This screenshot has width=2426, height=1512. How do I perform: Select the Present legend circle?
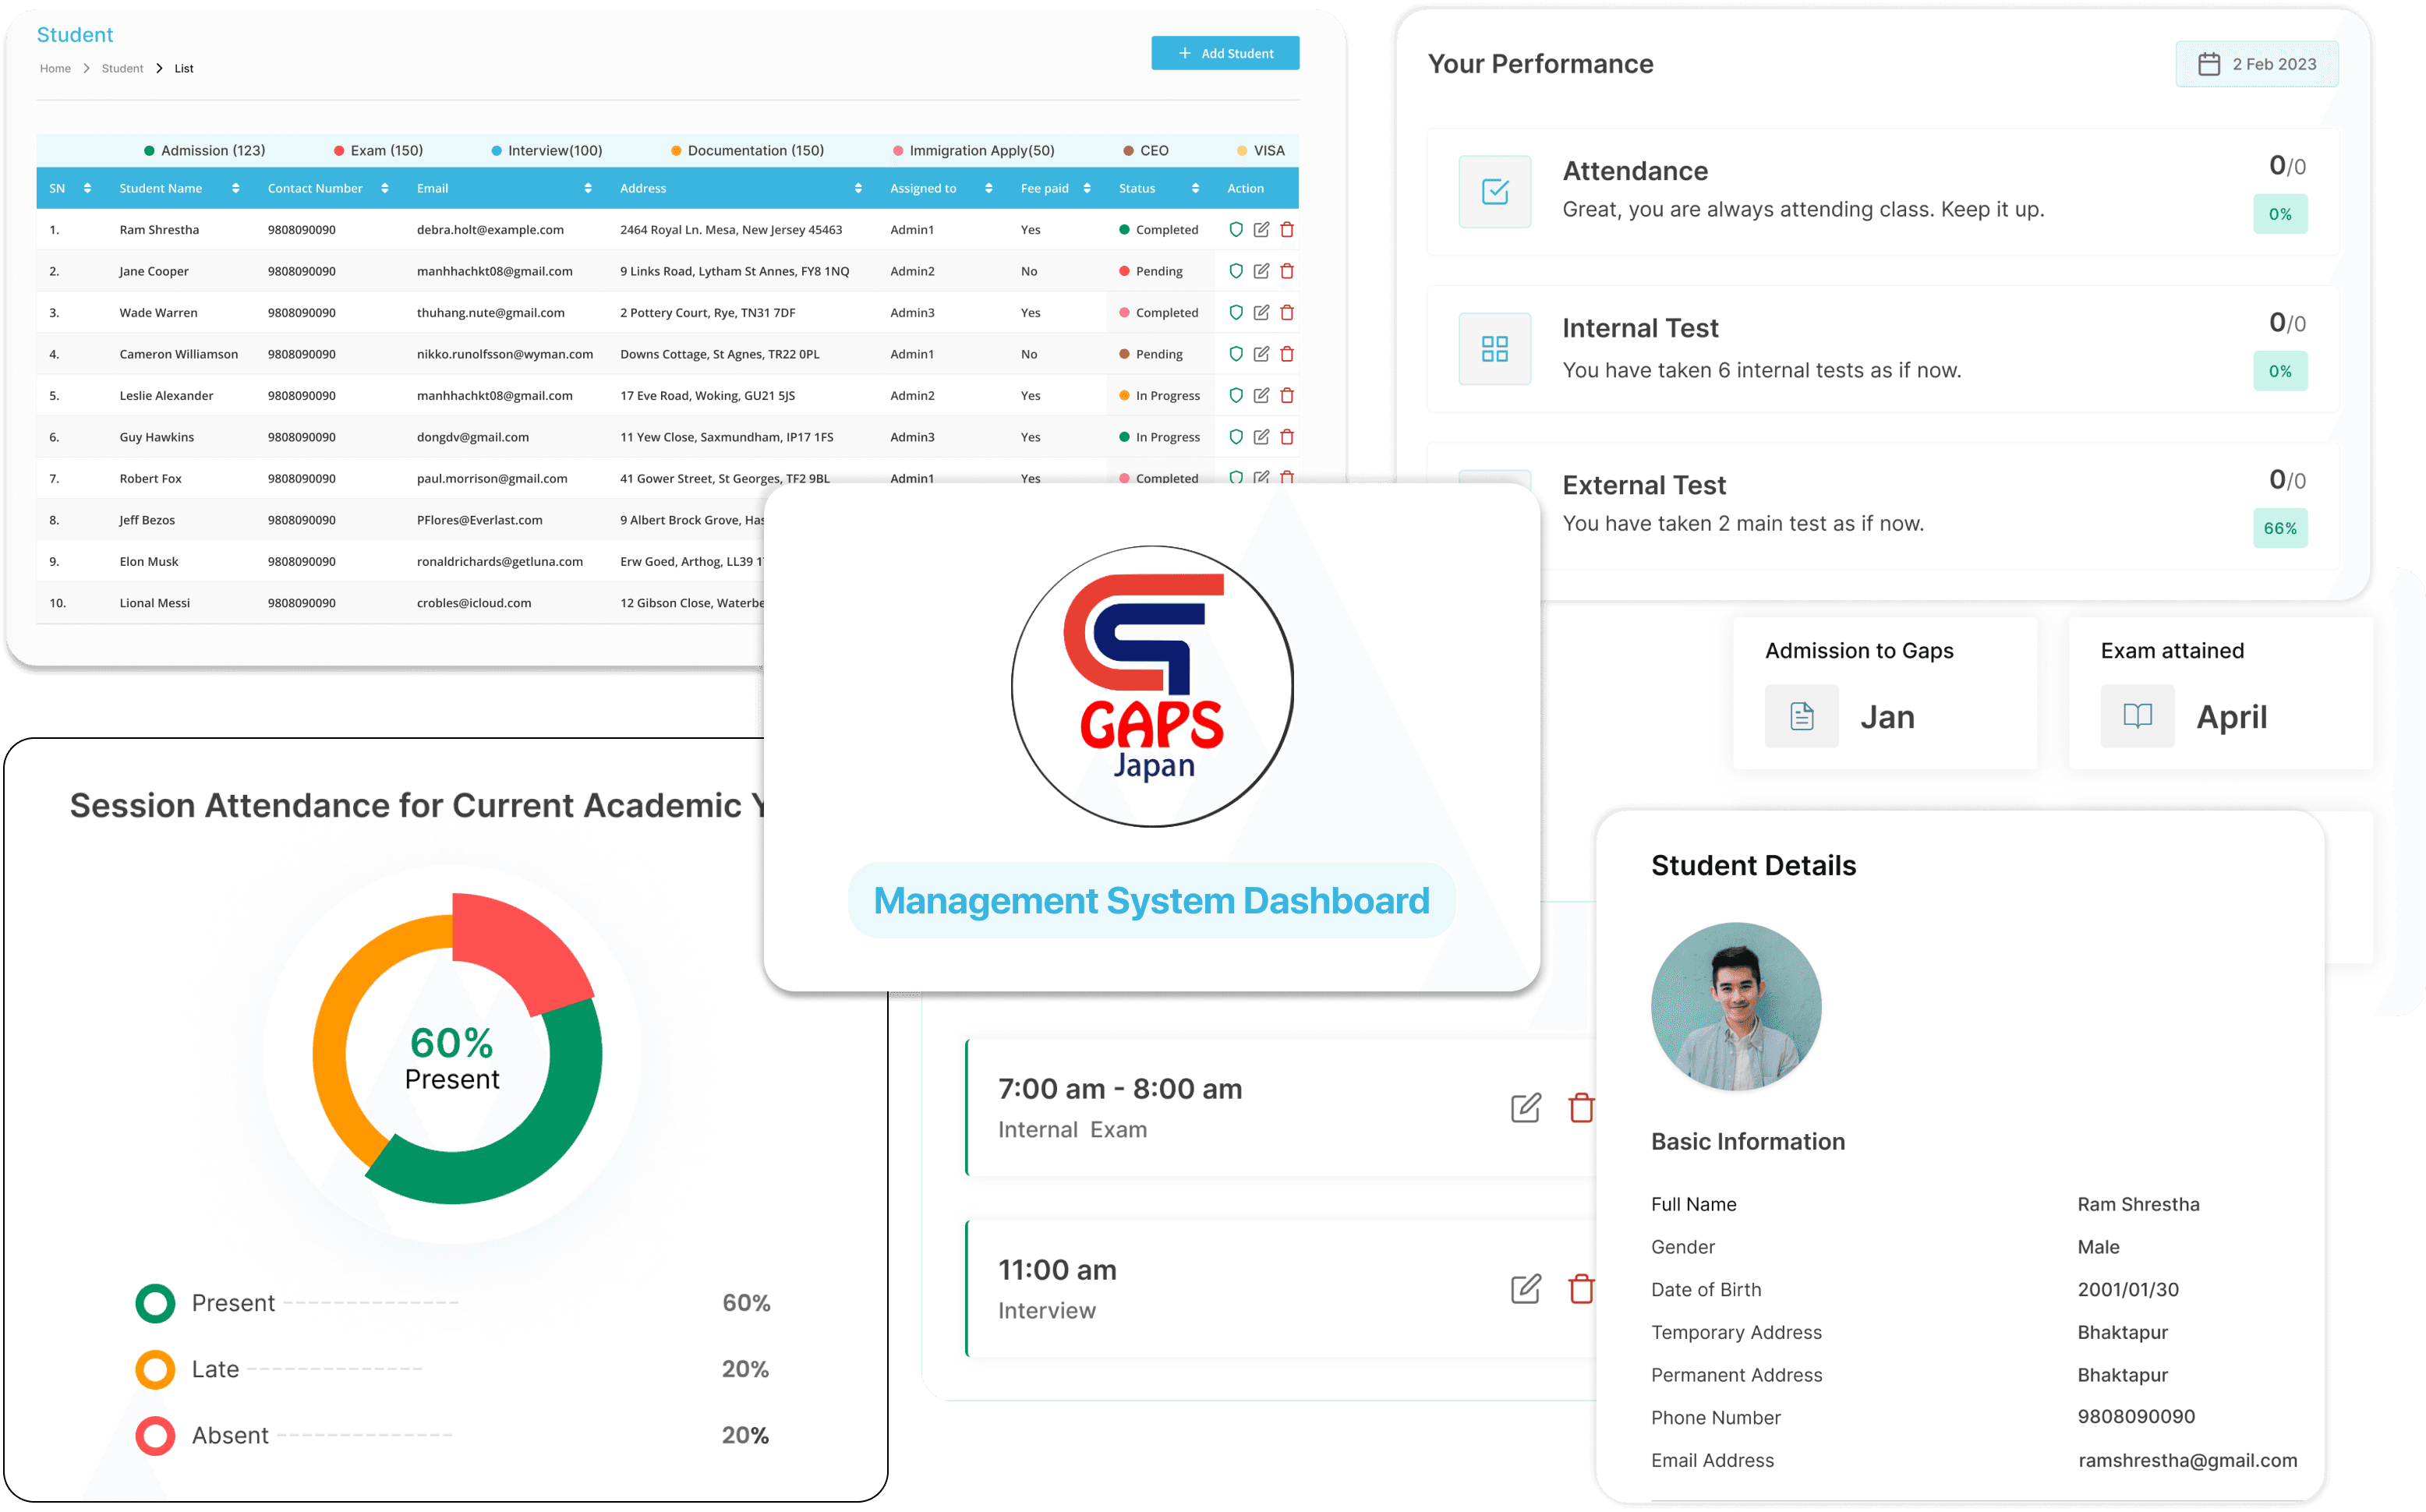(x=156, y=1303)
